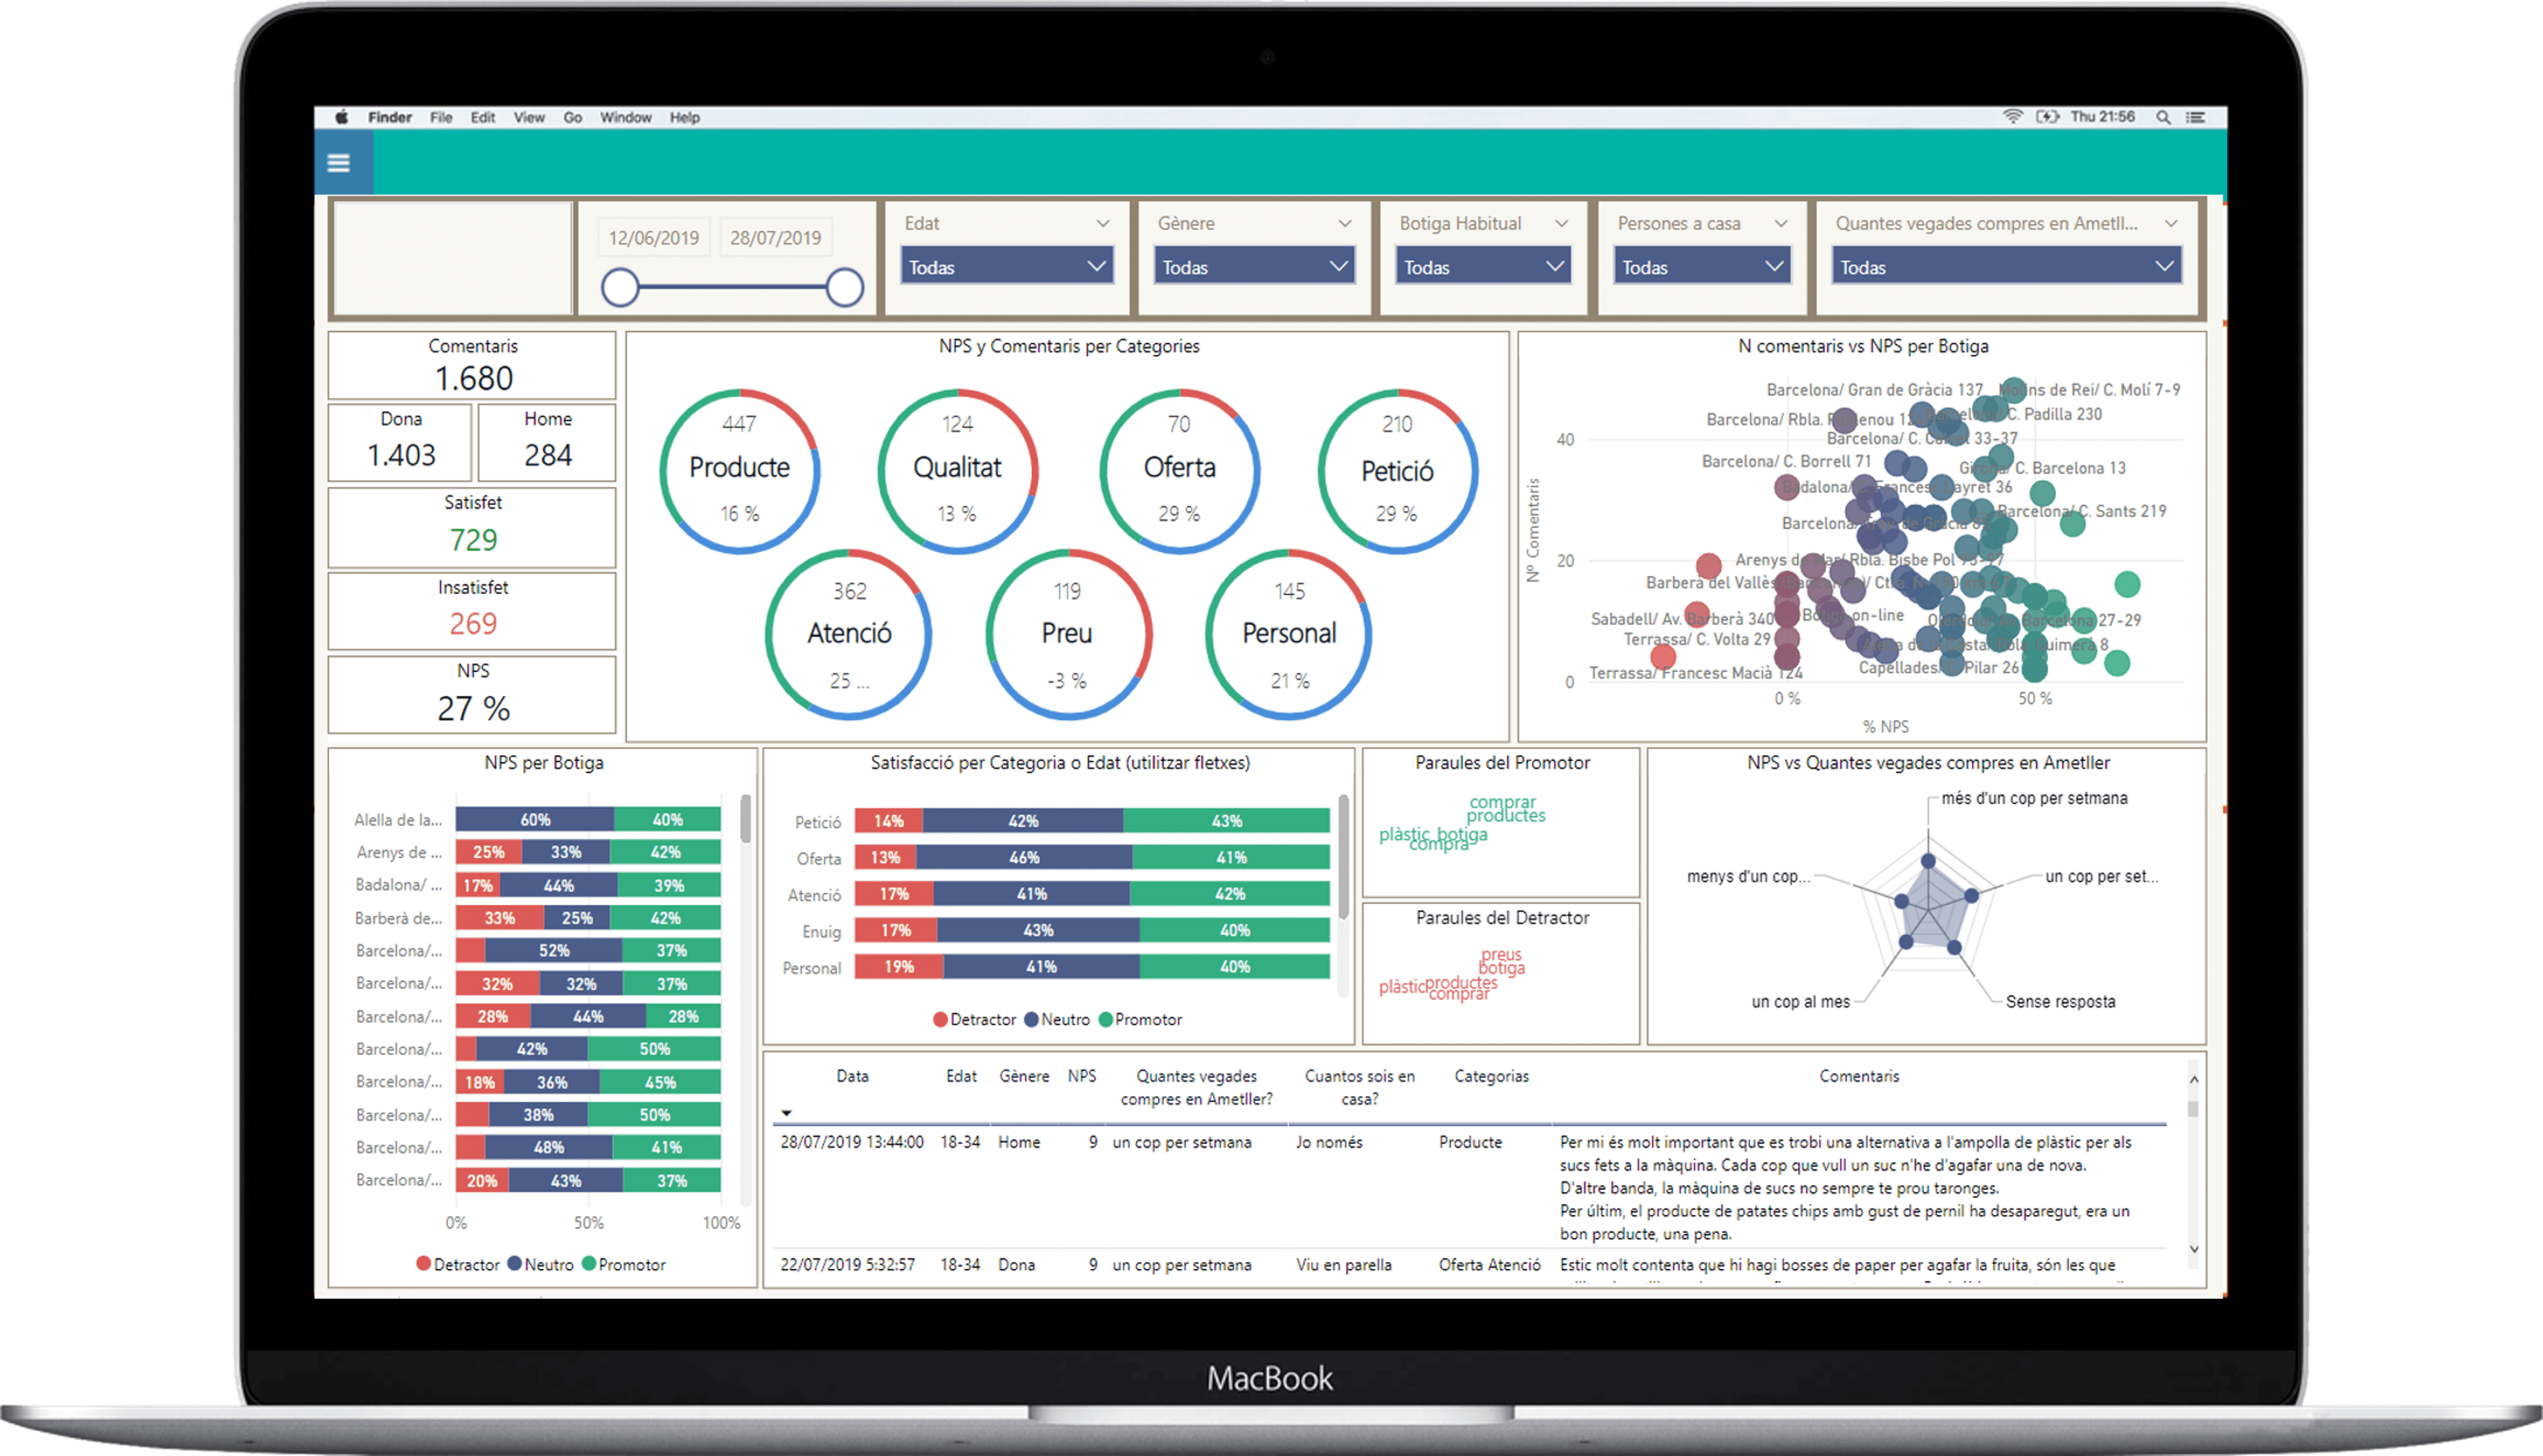Click the Home 284 card
Screen dimensions: 2543x1456
point(547,442)
